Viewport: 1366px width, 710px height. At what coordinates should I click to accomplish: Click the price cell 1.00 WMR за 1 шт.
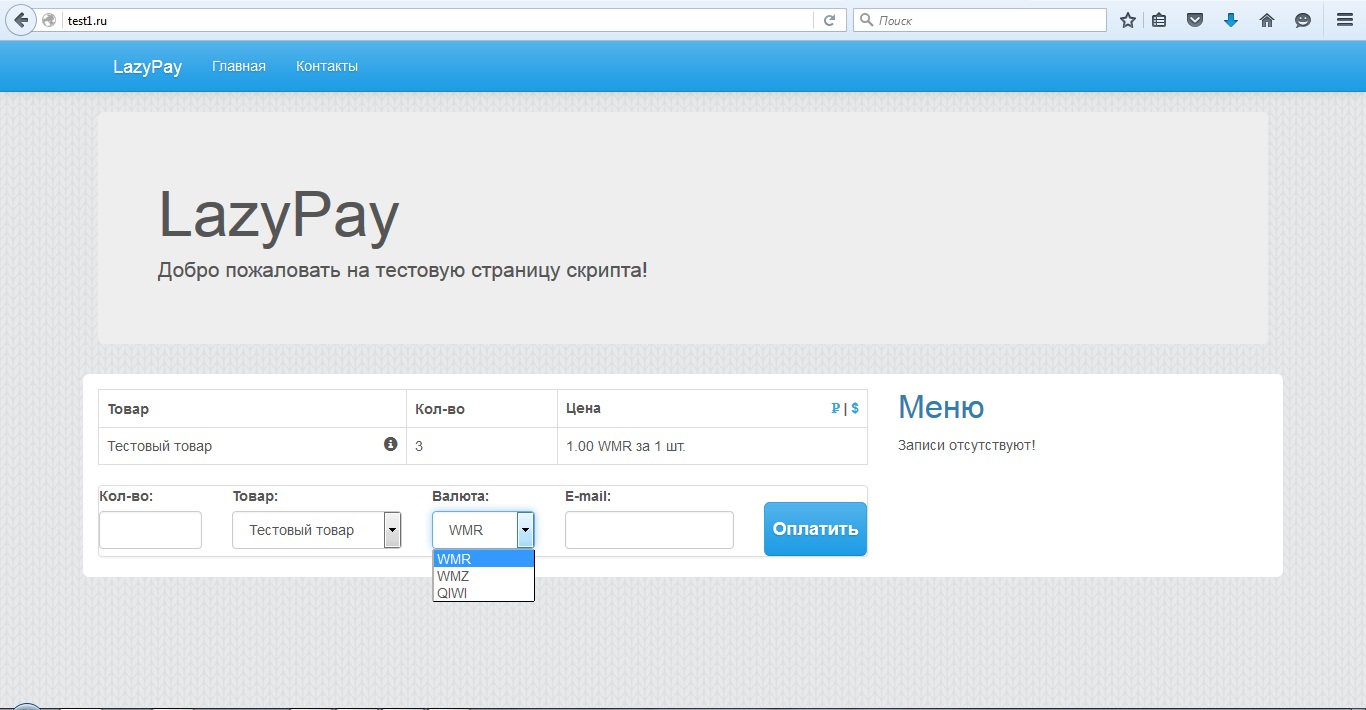pyautogui.click(x=712, y=446)
